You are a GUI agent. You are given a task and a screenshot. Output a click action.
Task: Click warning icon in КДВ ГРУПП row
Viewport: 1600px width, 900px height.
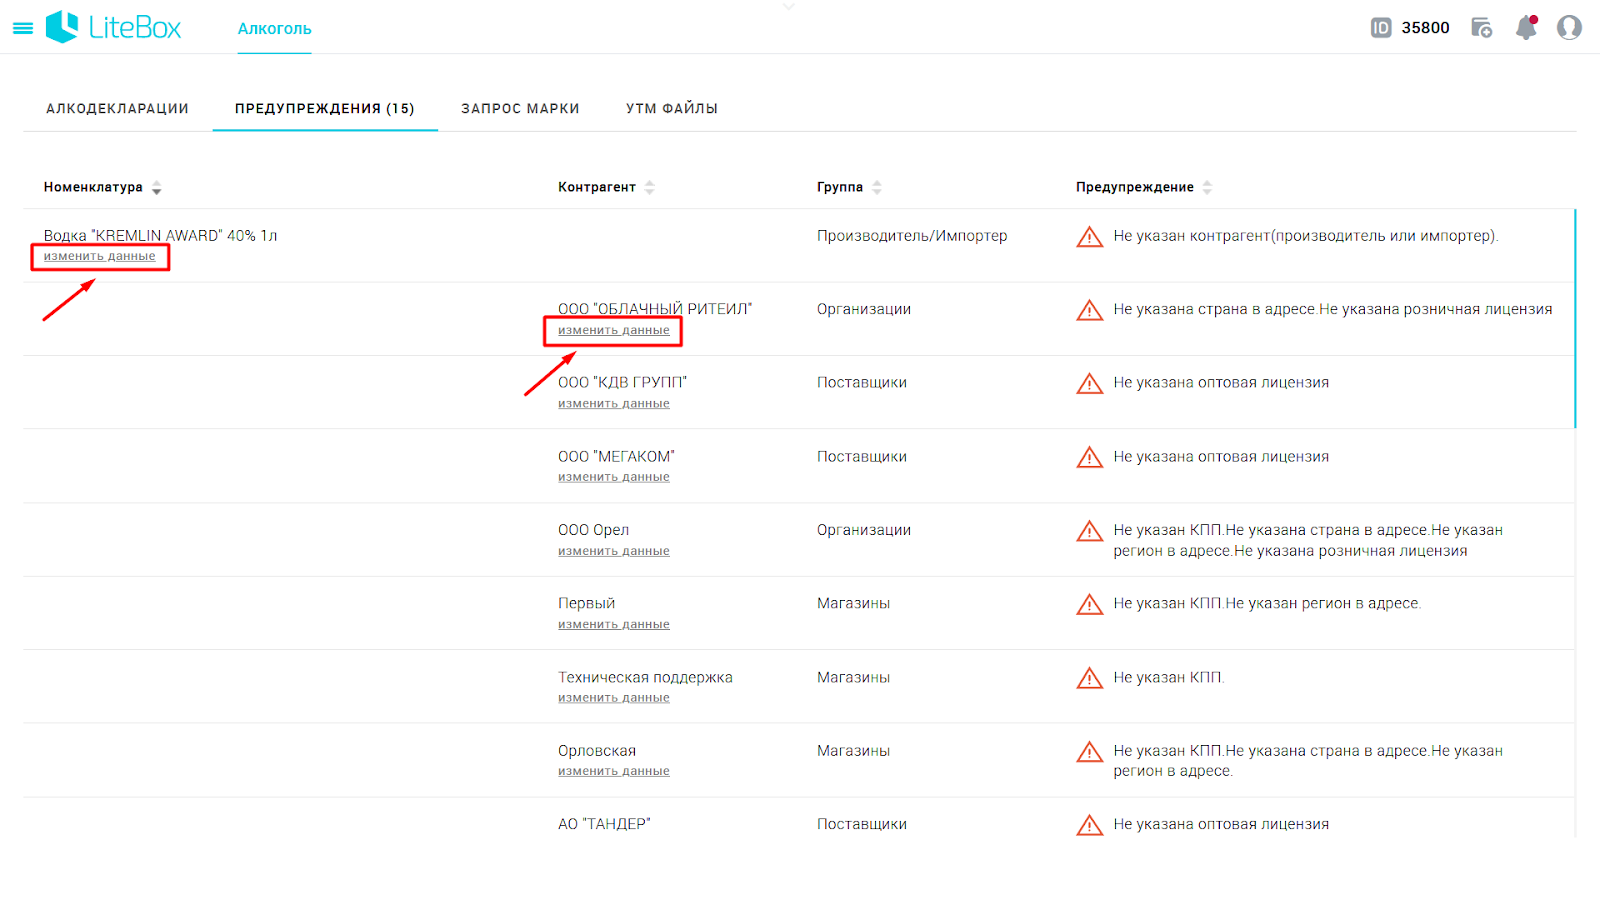(x=1089, y=384)
